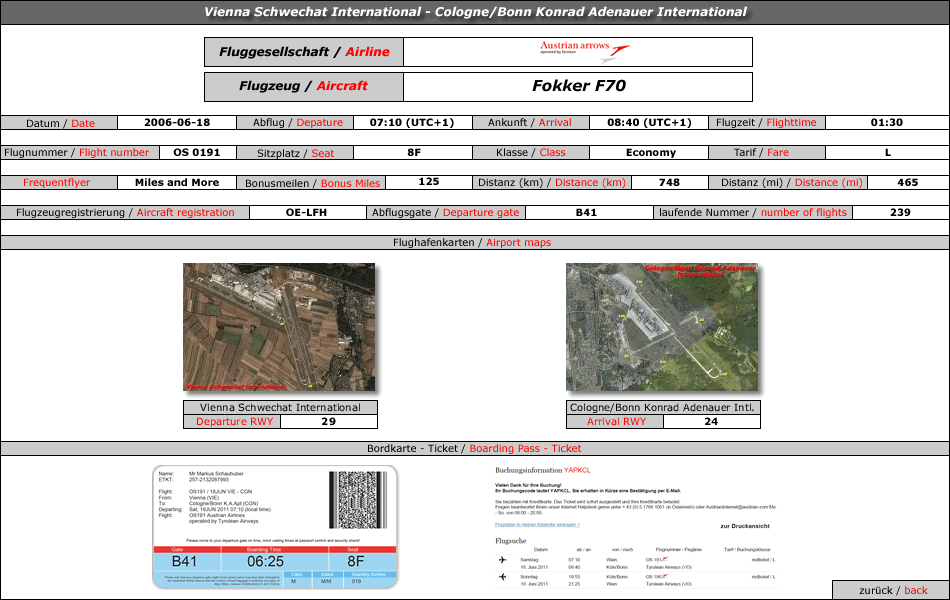This screenshot has width=950, height=600.
Task: Go back using the zurück / back link
Action: [892, 590]
